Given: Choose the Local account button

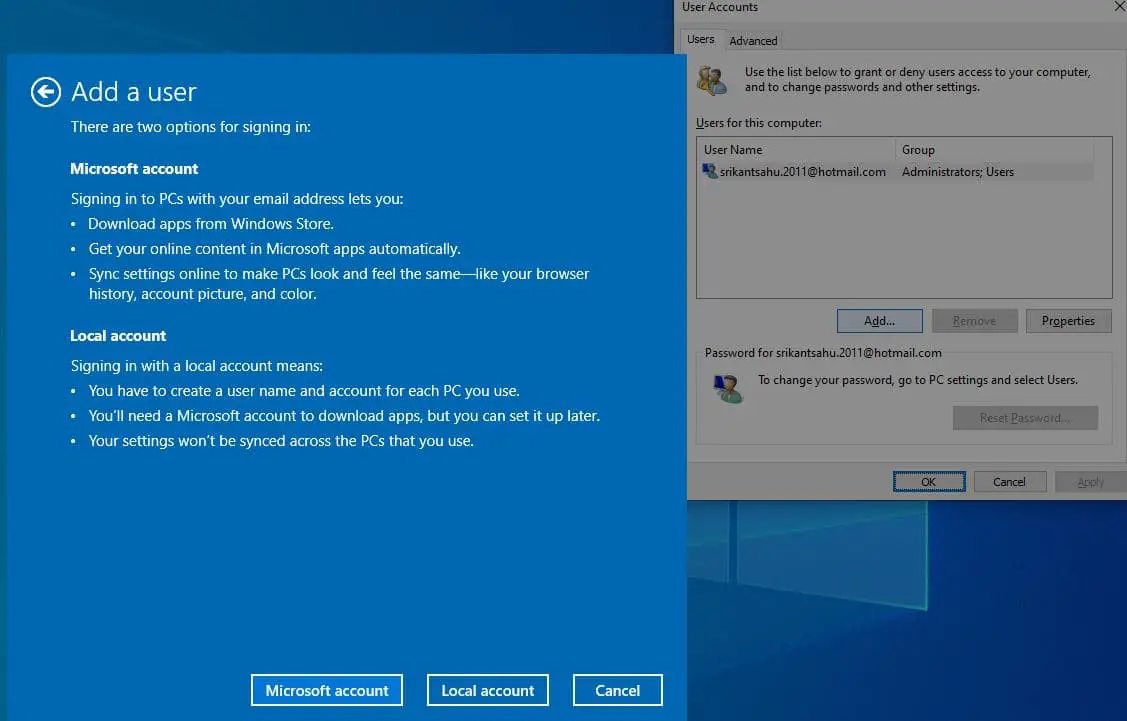Looking at the screenshot, I should click(488, 690).
